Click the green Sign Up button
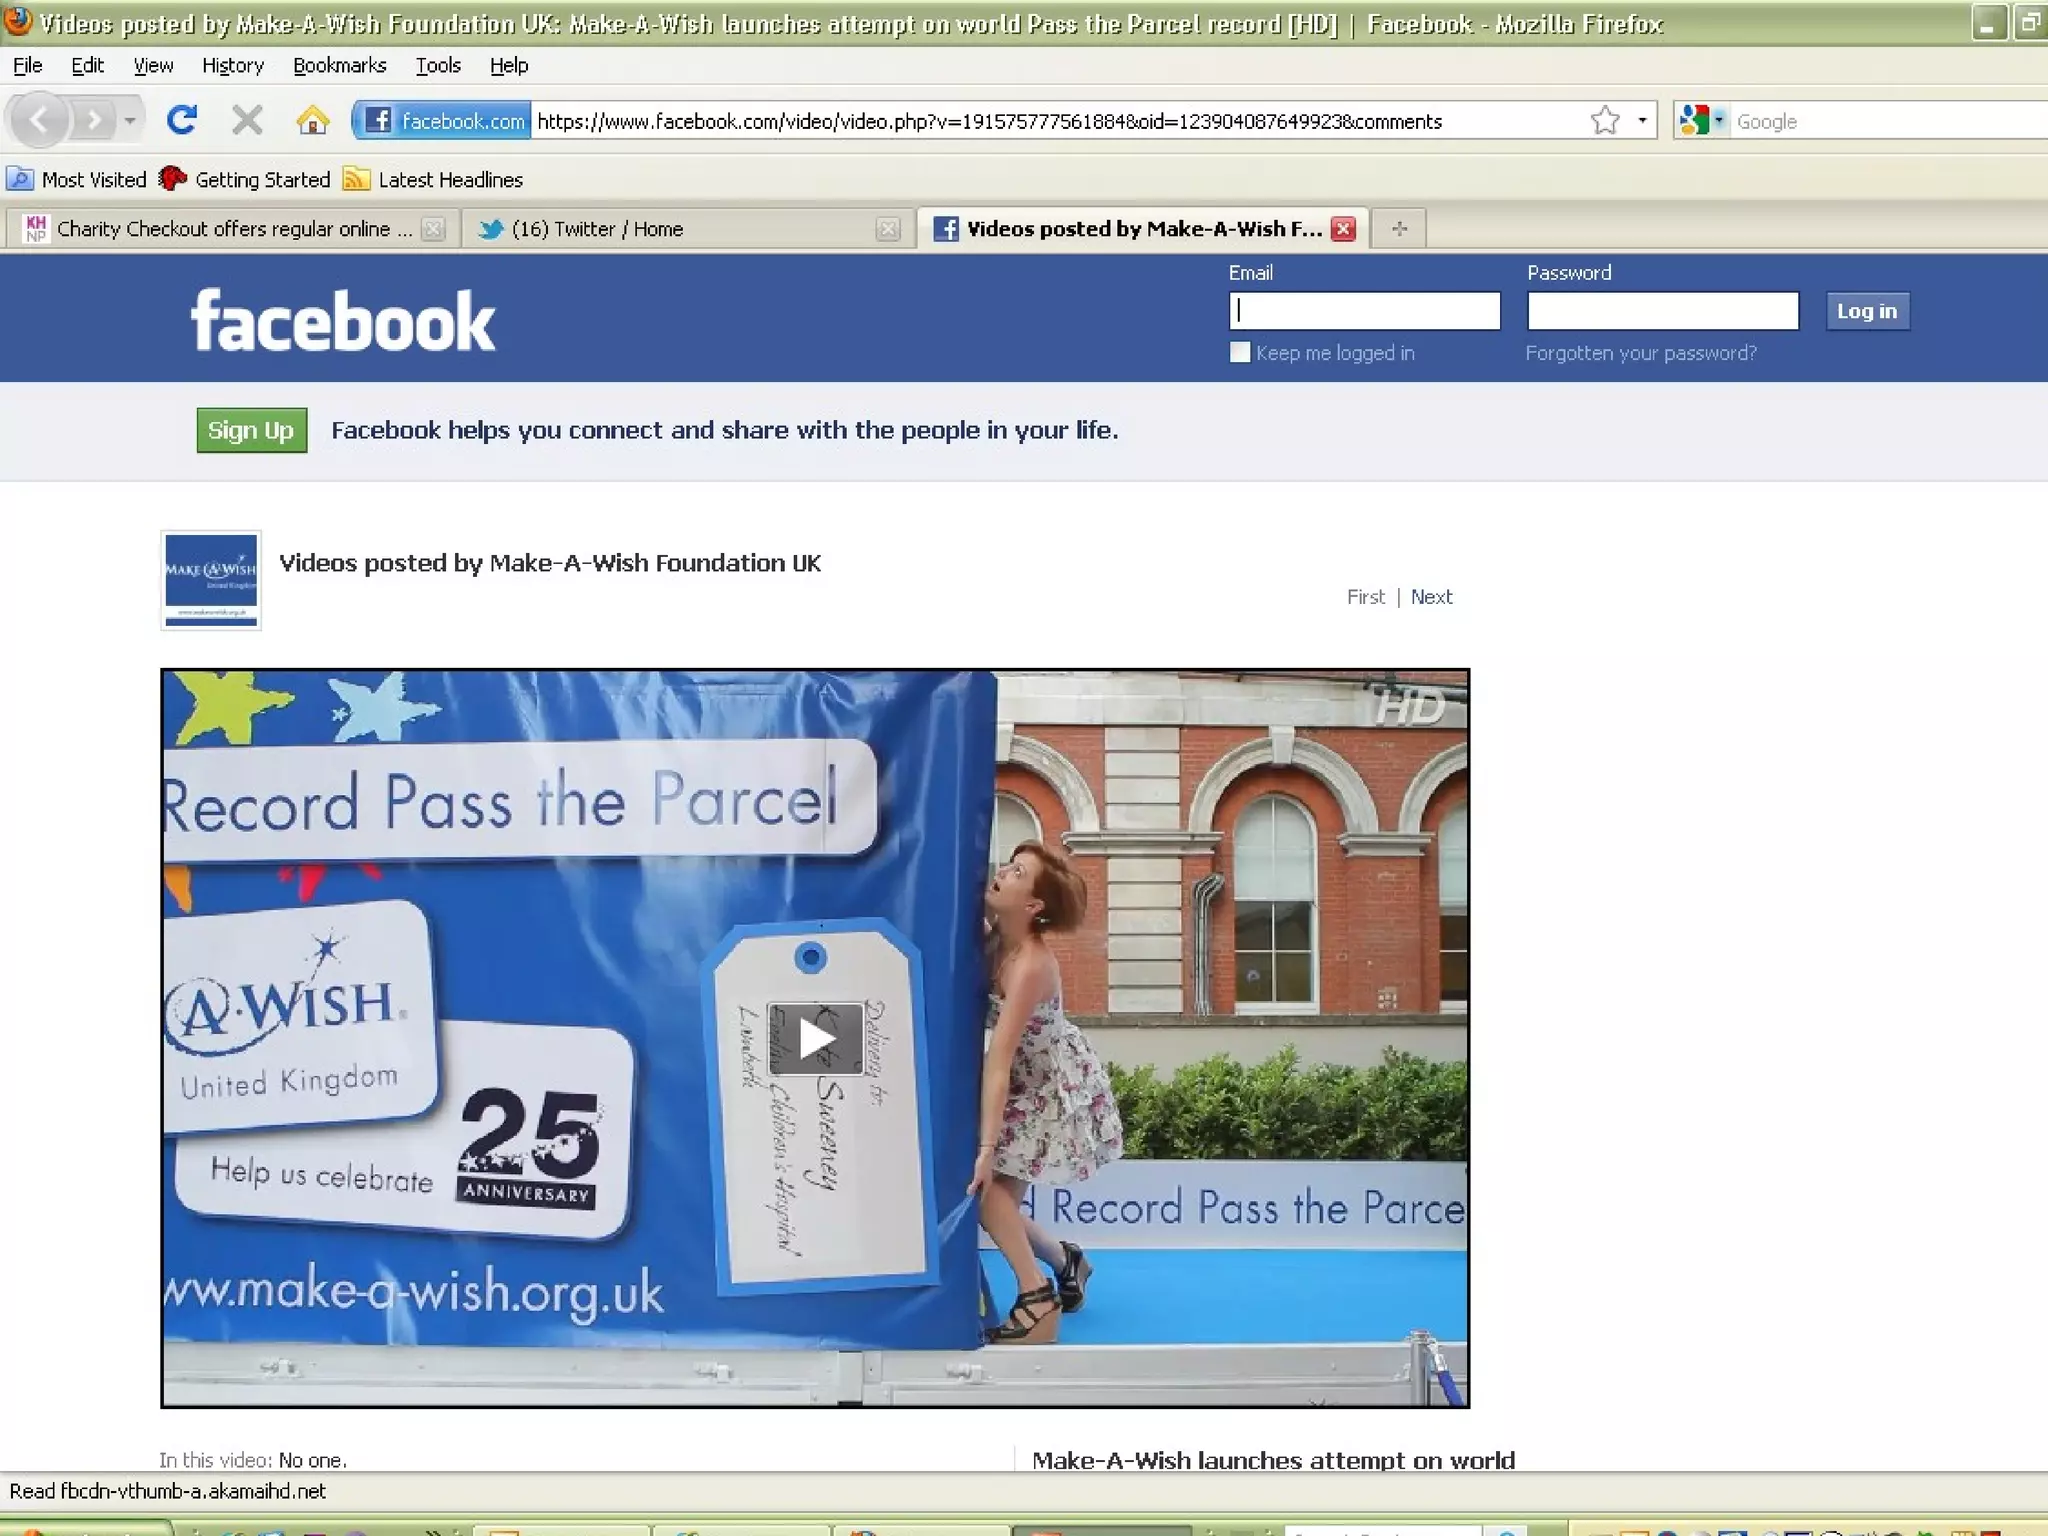Screen dimensions: 2048x1536 (251, 431)
